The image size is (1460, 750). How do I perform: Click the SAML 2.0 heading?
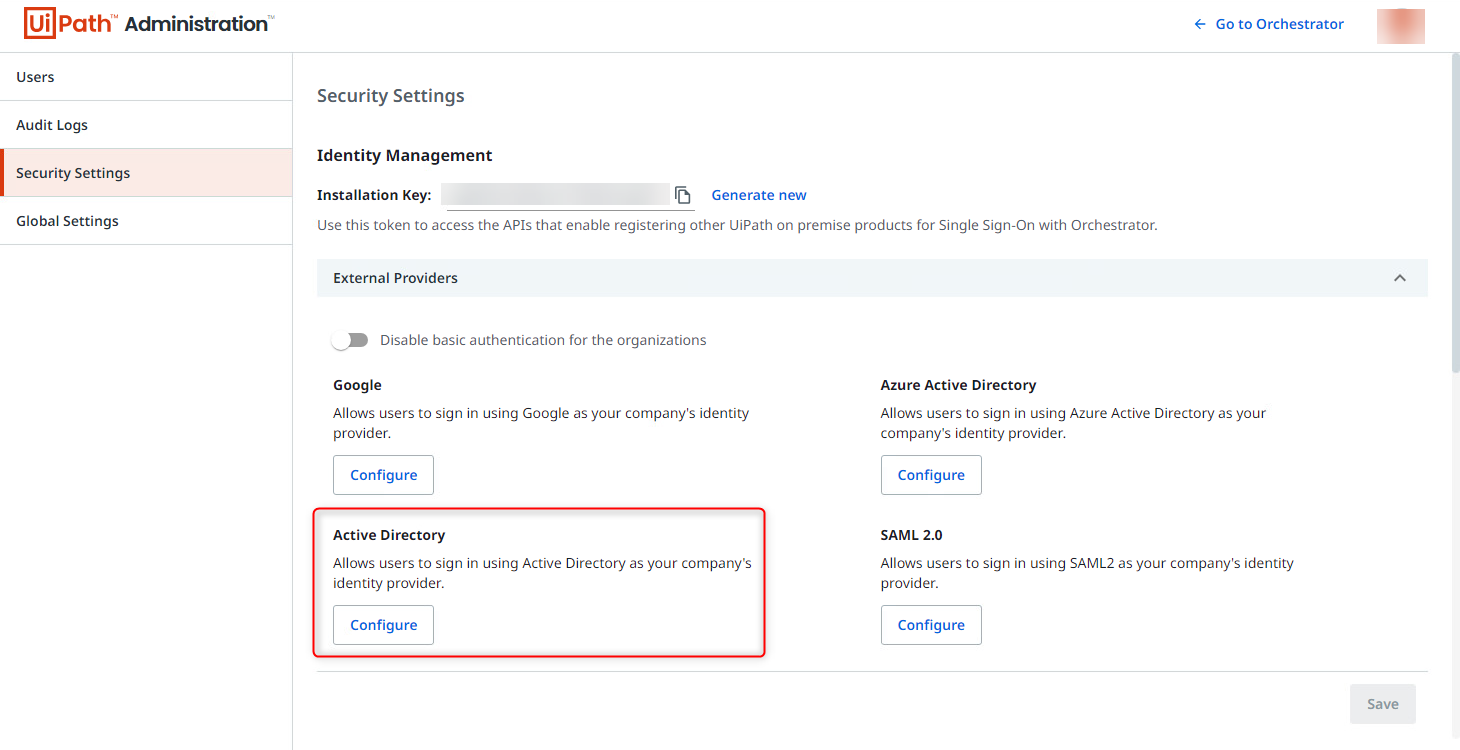pos(912,535)
